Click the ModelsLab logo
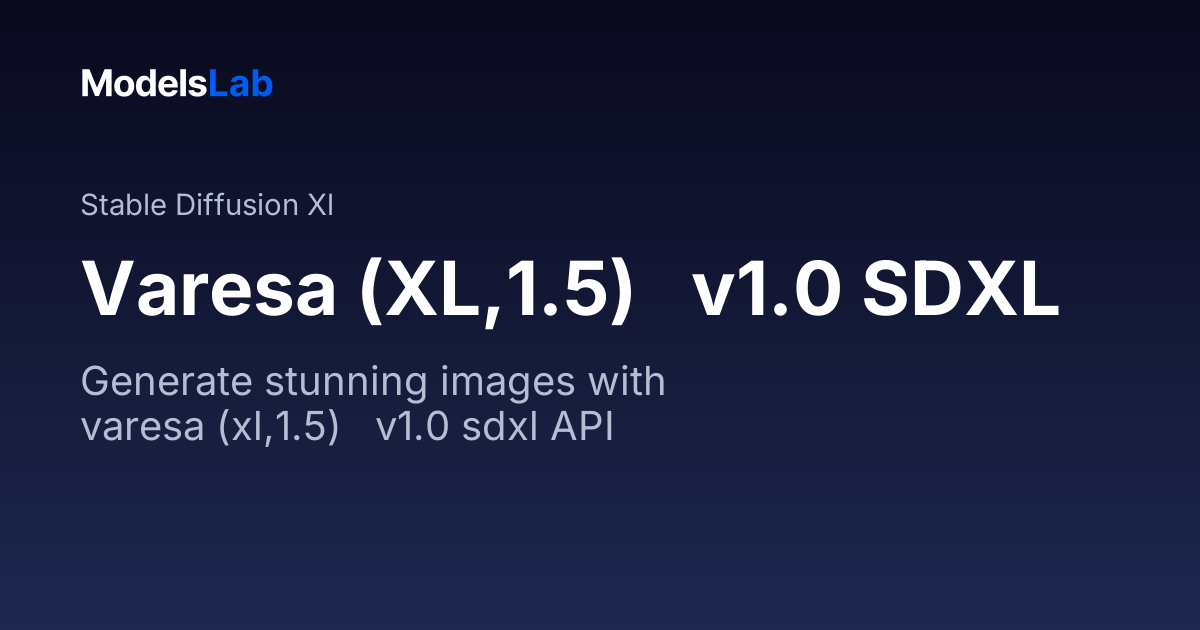 click(x=177, y=84)
